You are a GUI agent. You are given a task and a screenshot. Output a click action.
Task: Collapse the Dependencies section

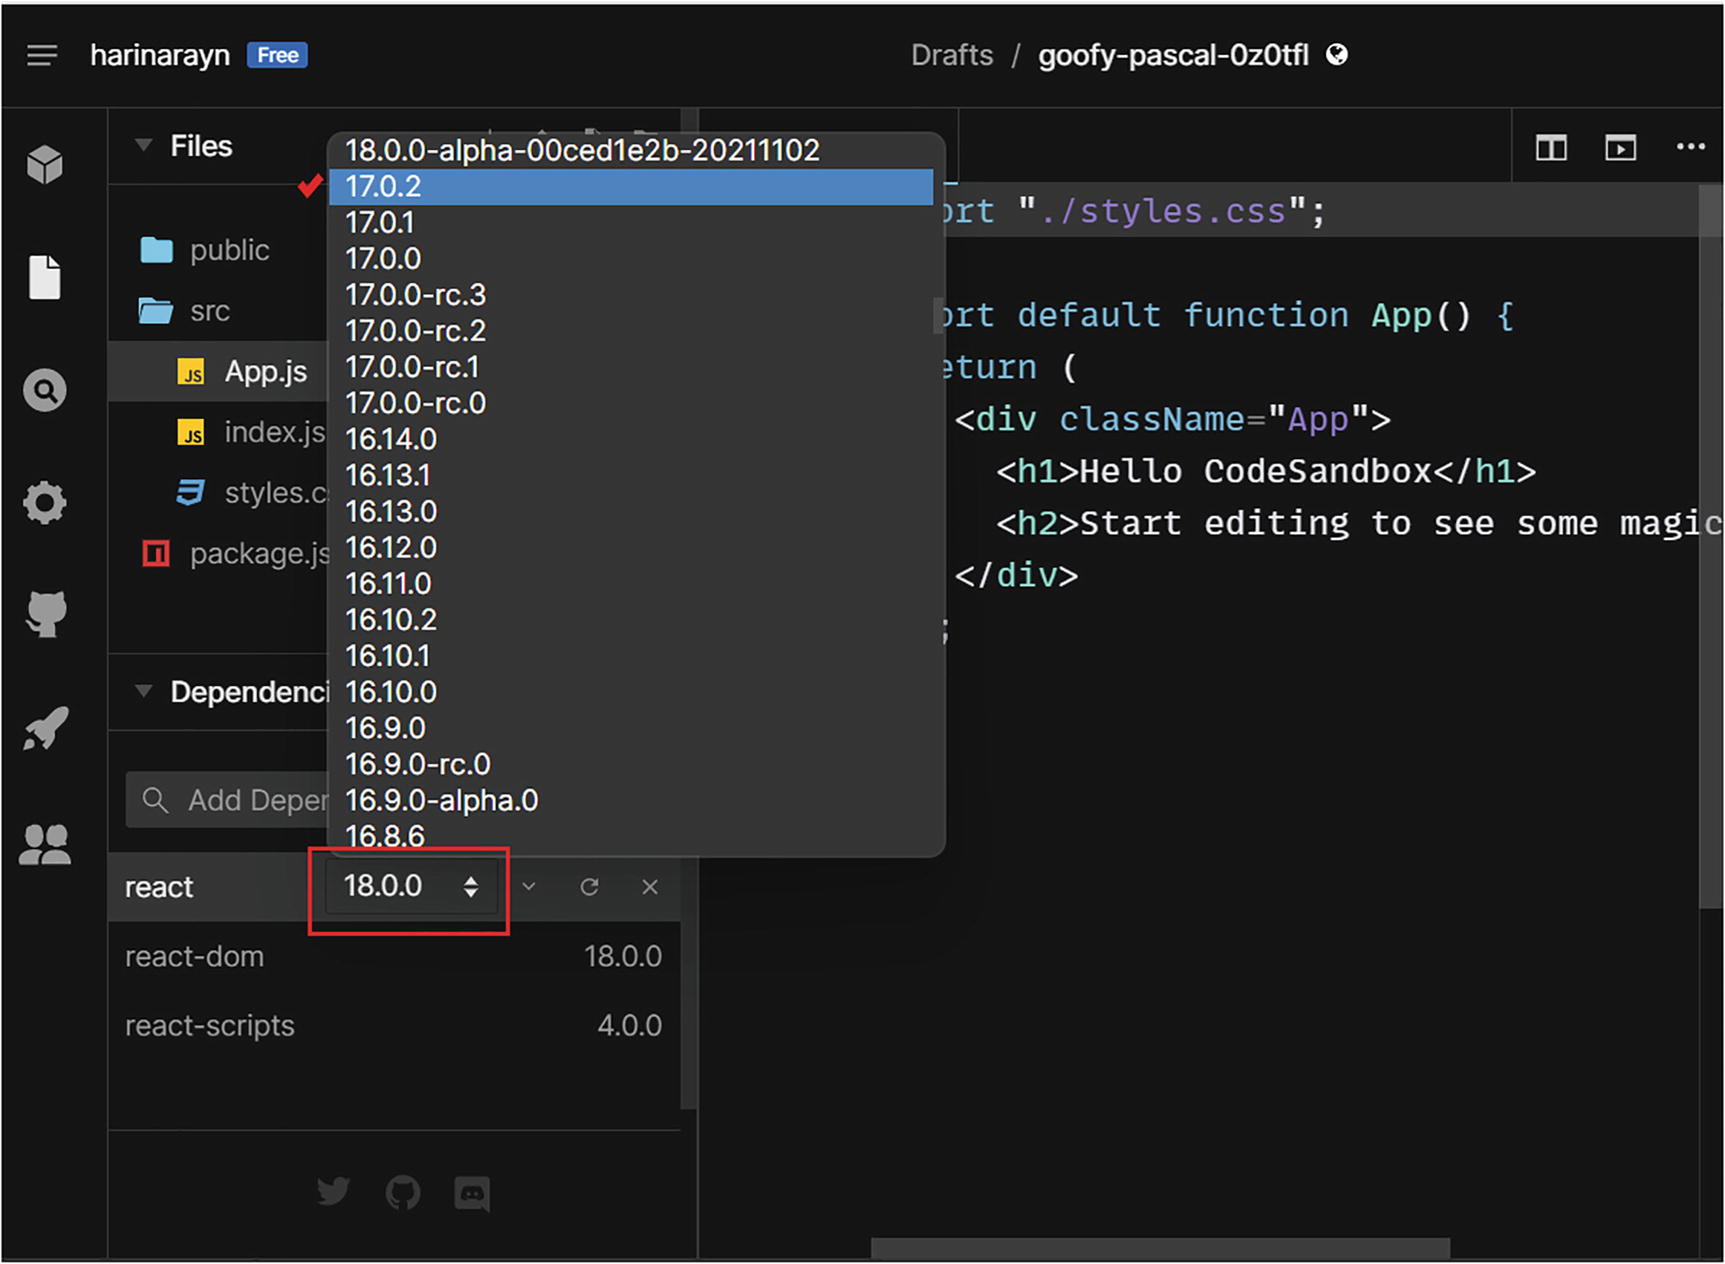[x=144, y=692]
